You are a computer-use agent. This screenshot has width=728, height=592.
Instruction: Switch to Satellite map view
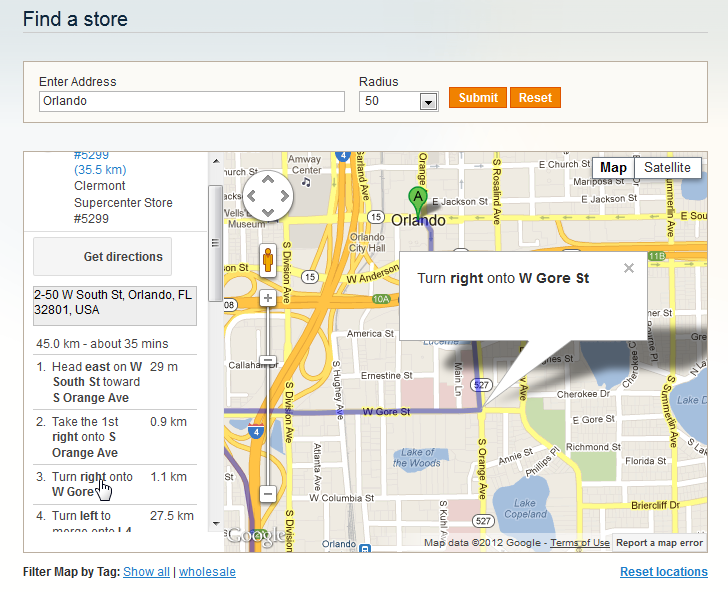click(667, 168)
